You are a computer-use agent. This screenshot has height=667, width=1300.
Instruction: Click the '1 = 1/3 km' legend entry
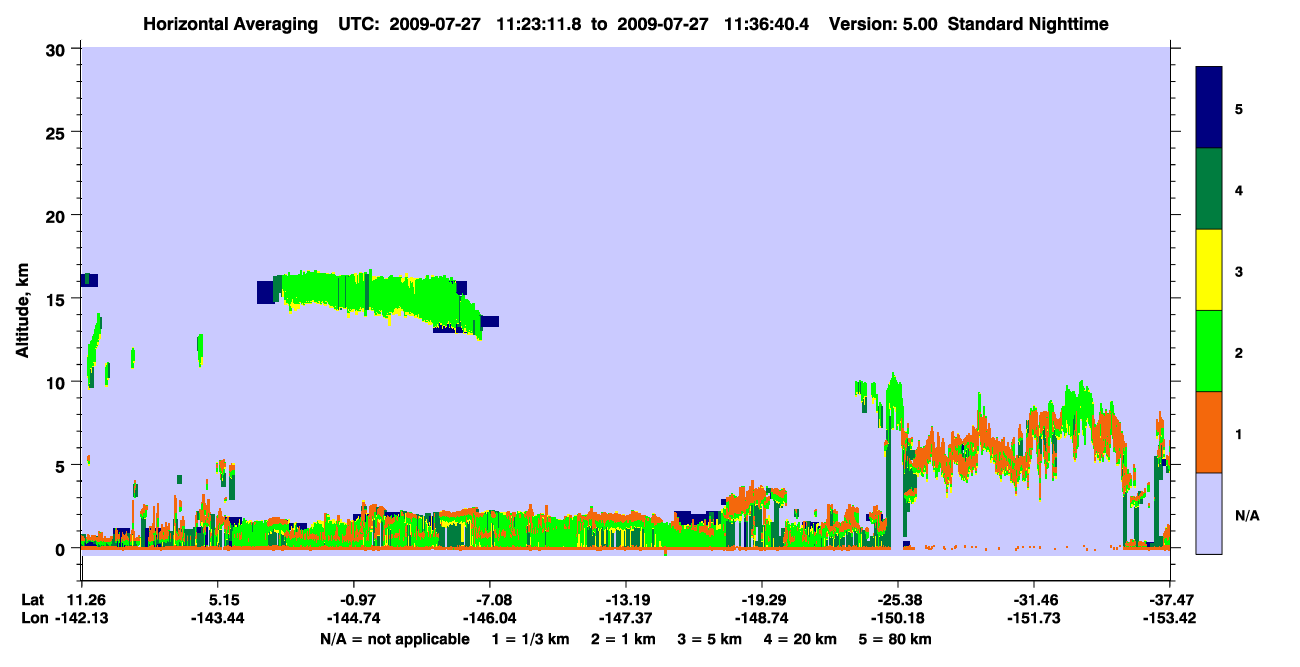tap(529, 639)
